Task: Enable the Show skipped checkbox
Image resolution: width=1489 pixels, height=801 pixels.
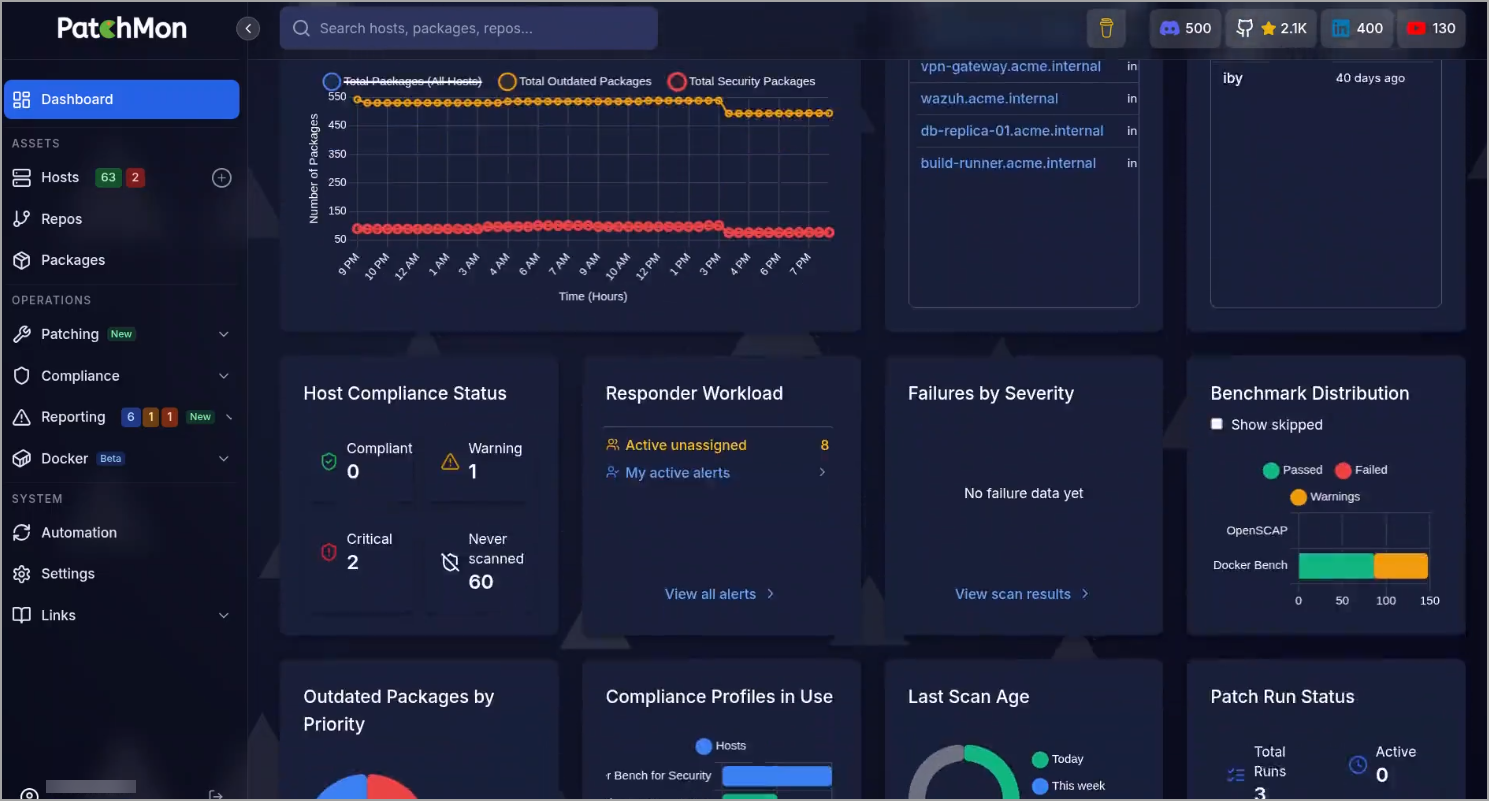Action: (1217, 424)
